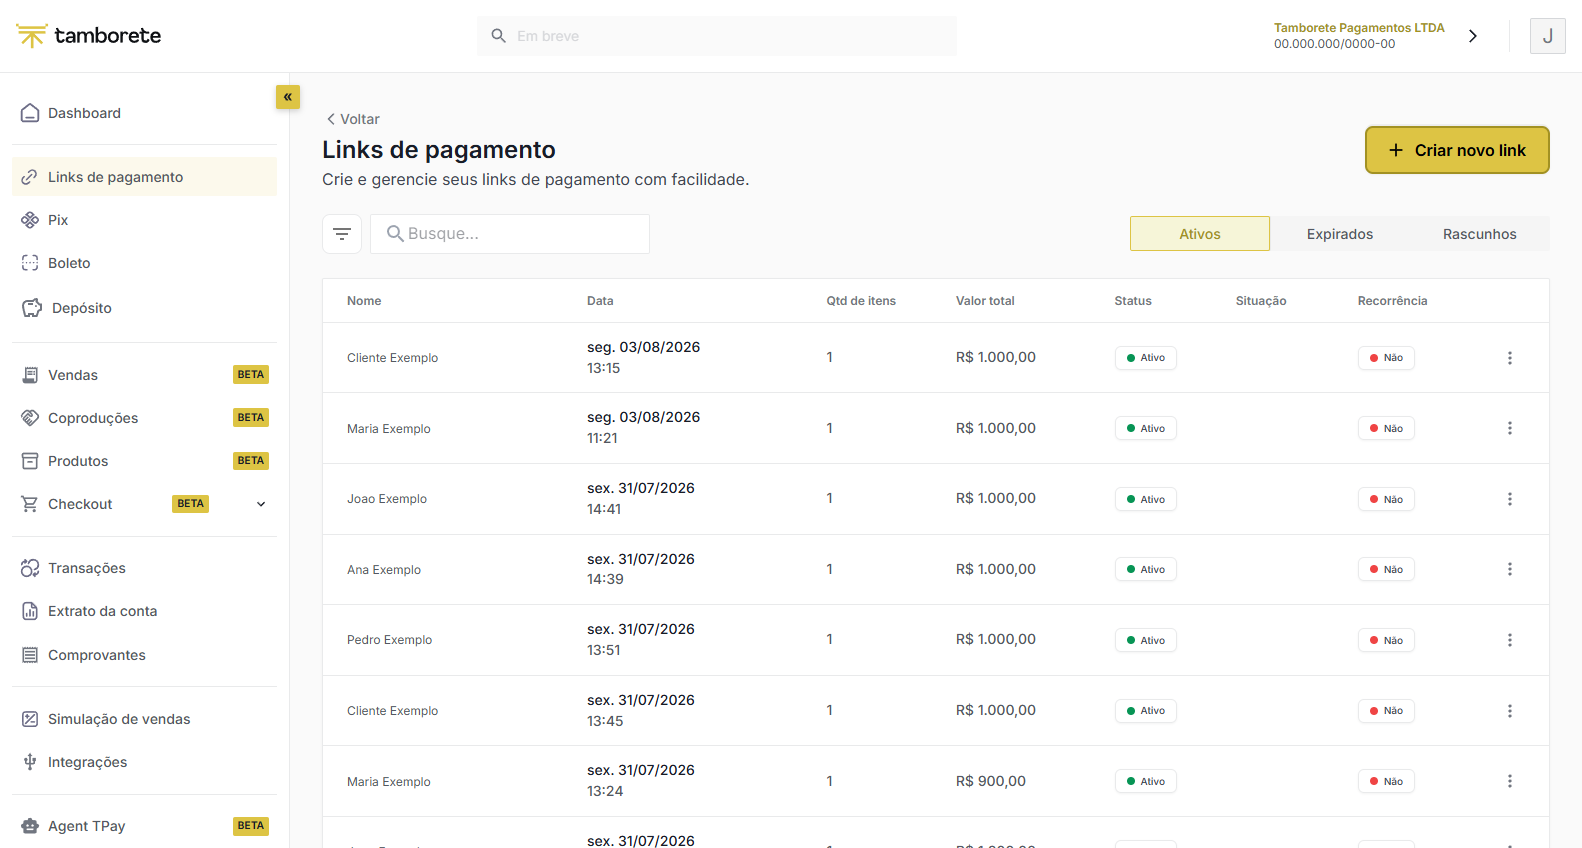Click the Agent TPay robot icon
The height and width of the screenshot is (848, 1582).
tap(30, 826)
